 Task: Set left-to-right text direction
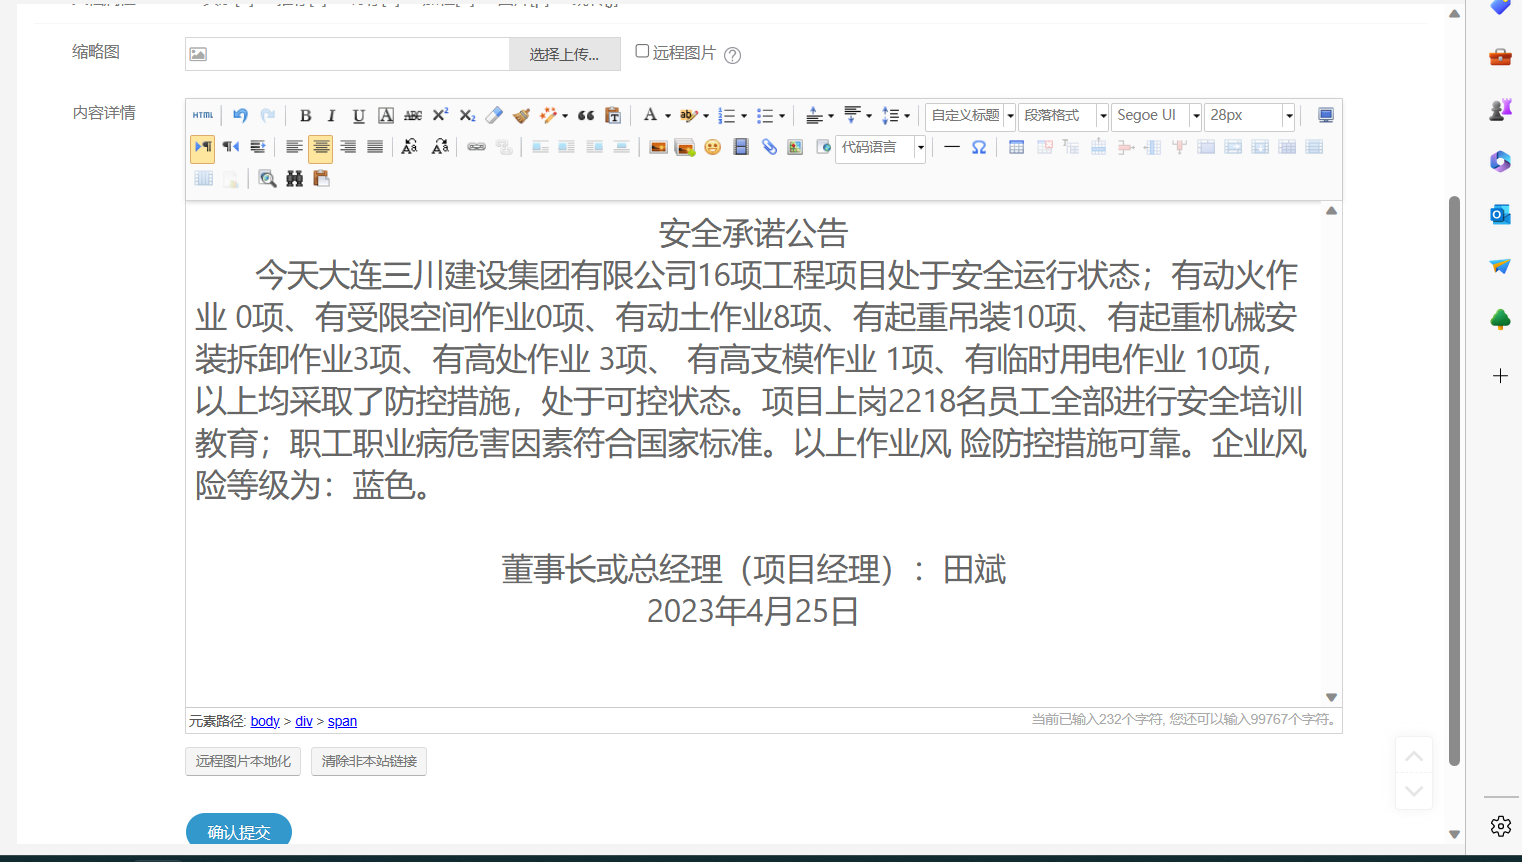pos(203,148)
